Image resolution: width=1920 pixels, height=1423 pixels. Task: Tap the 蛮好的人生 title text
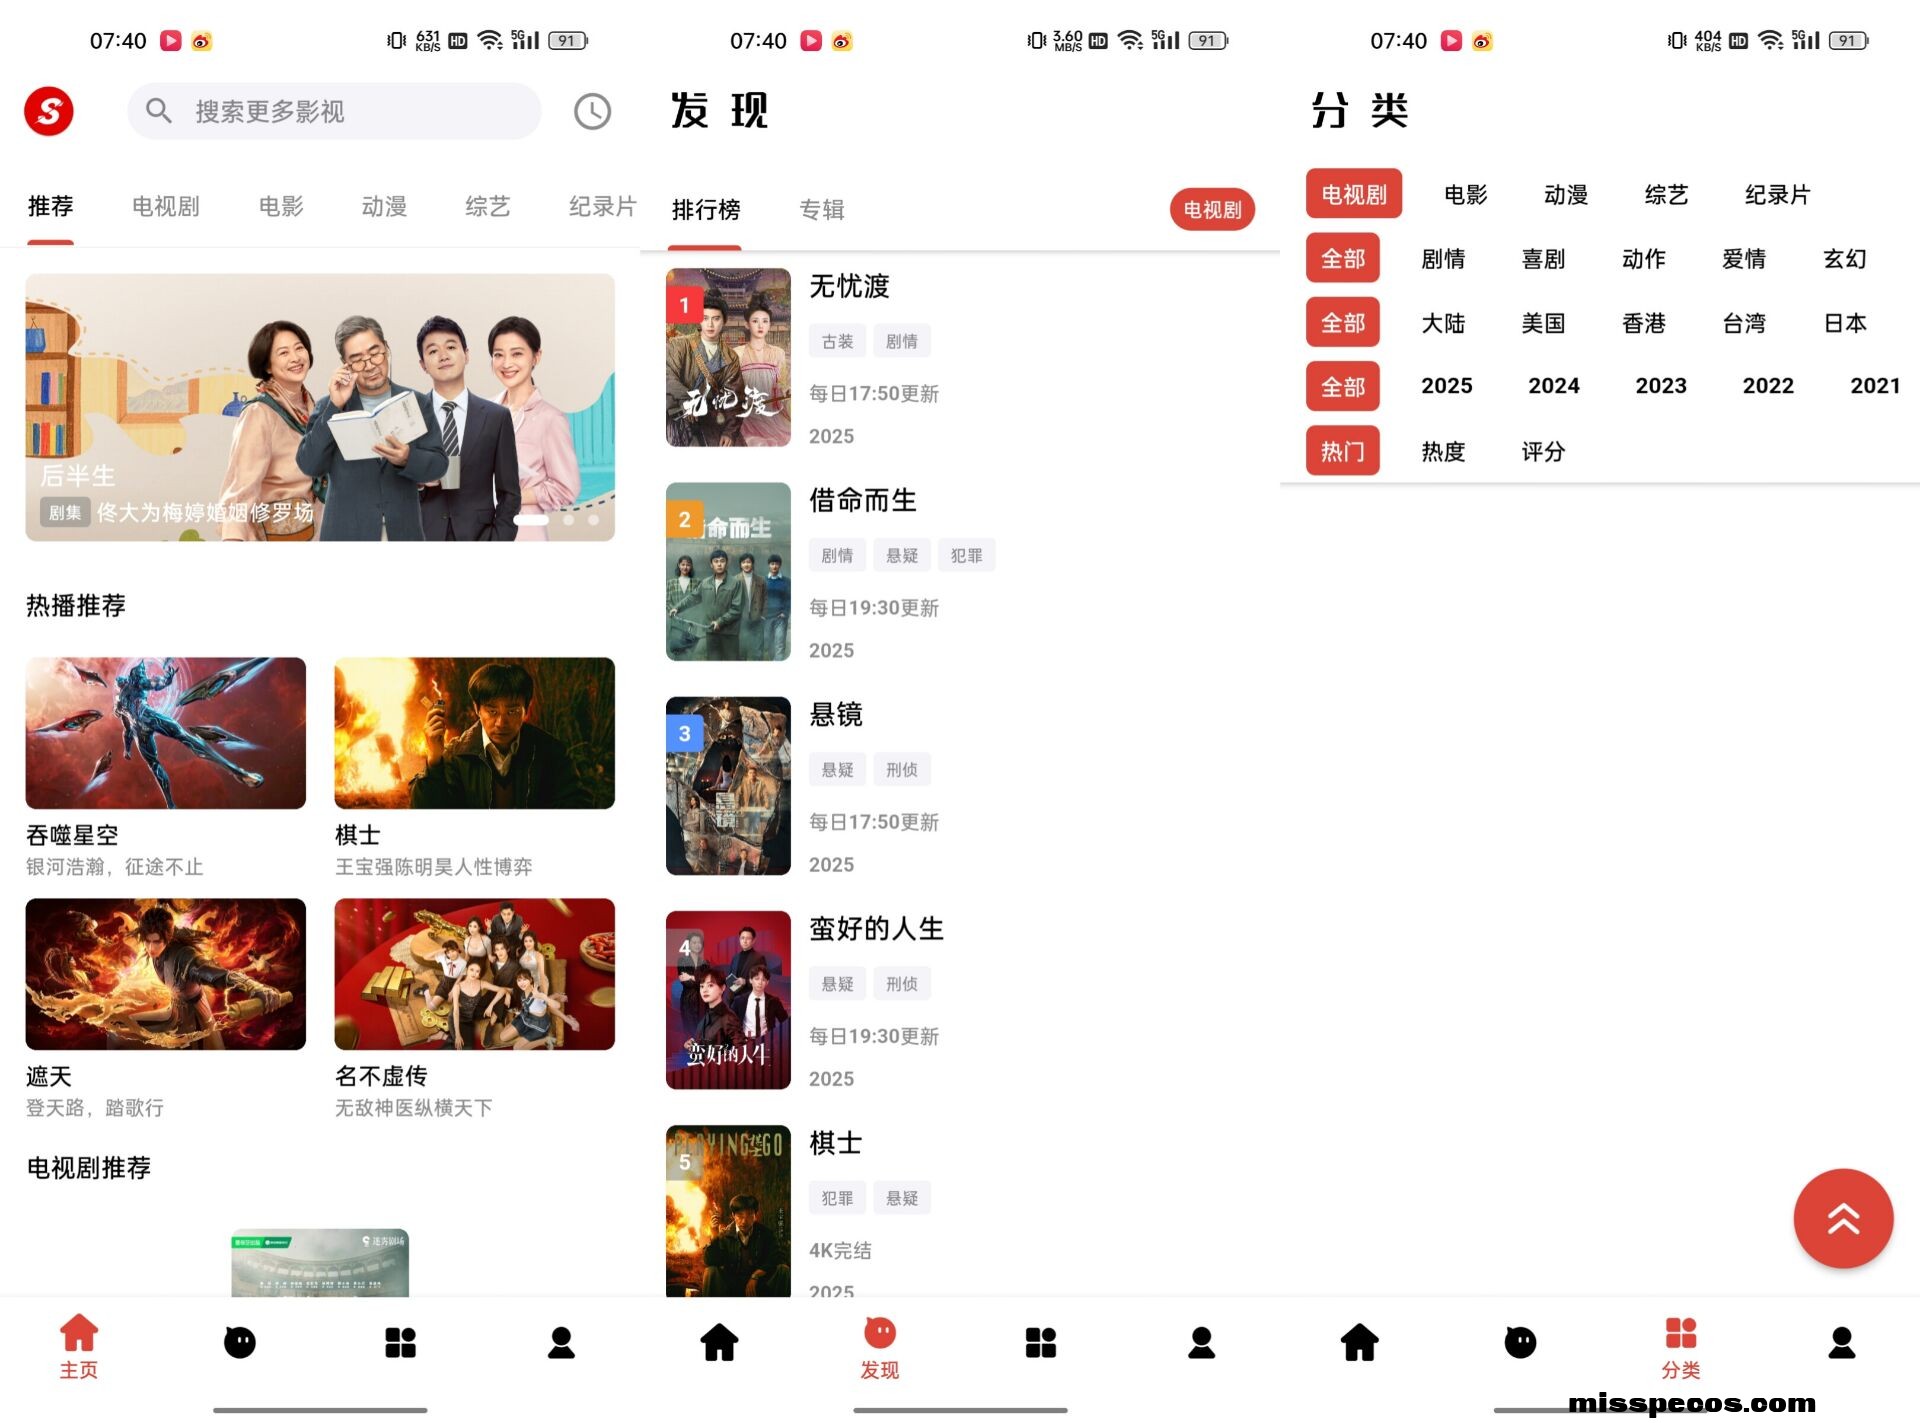(876, 928)
